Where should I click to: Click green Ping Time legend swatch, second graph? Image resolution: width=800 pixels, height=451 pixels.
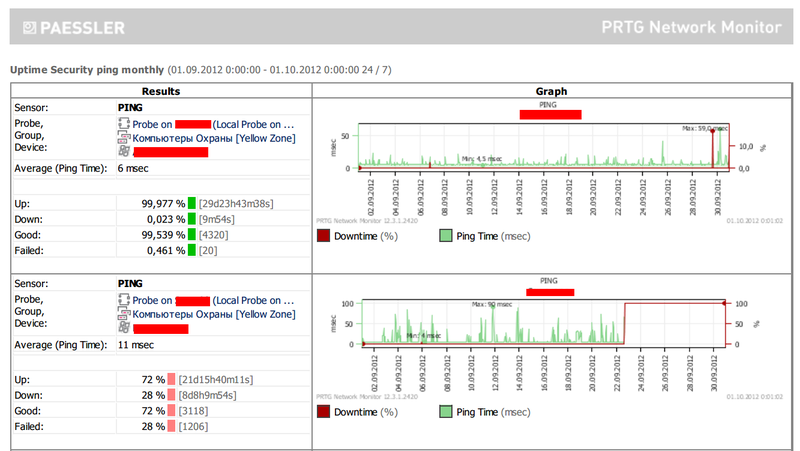[x=445, y=412]
